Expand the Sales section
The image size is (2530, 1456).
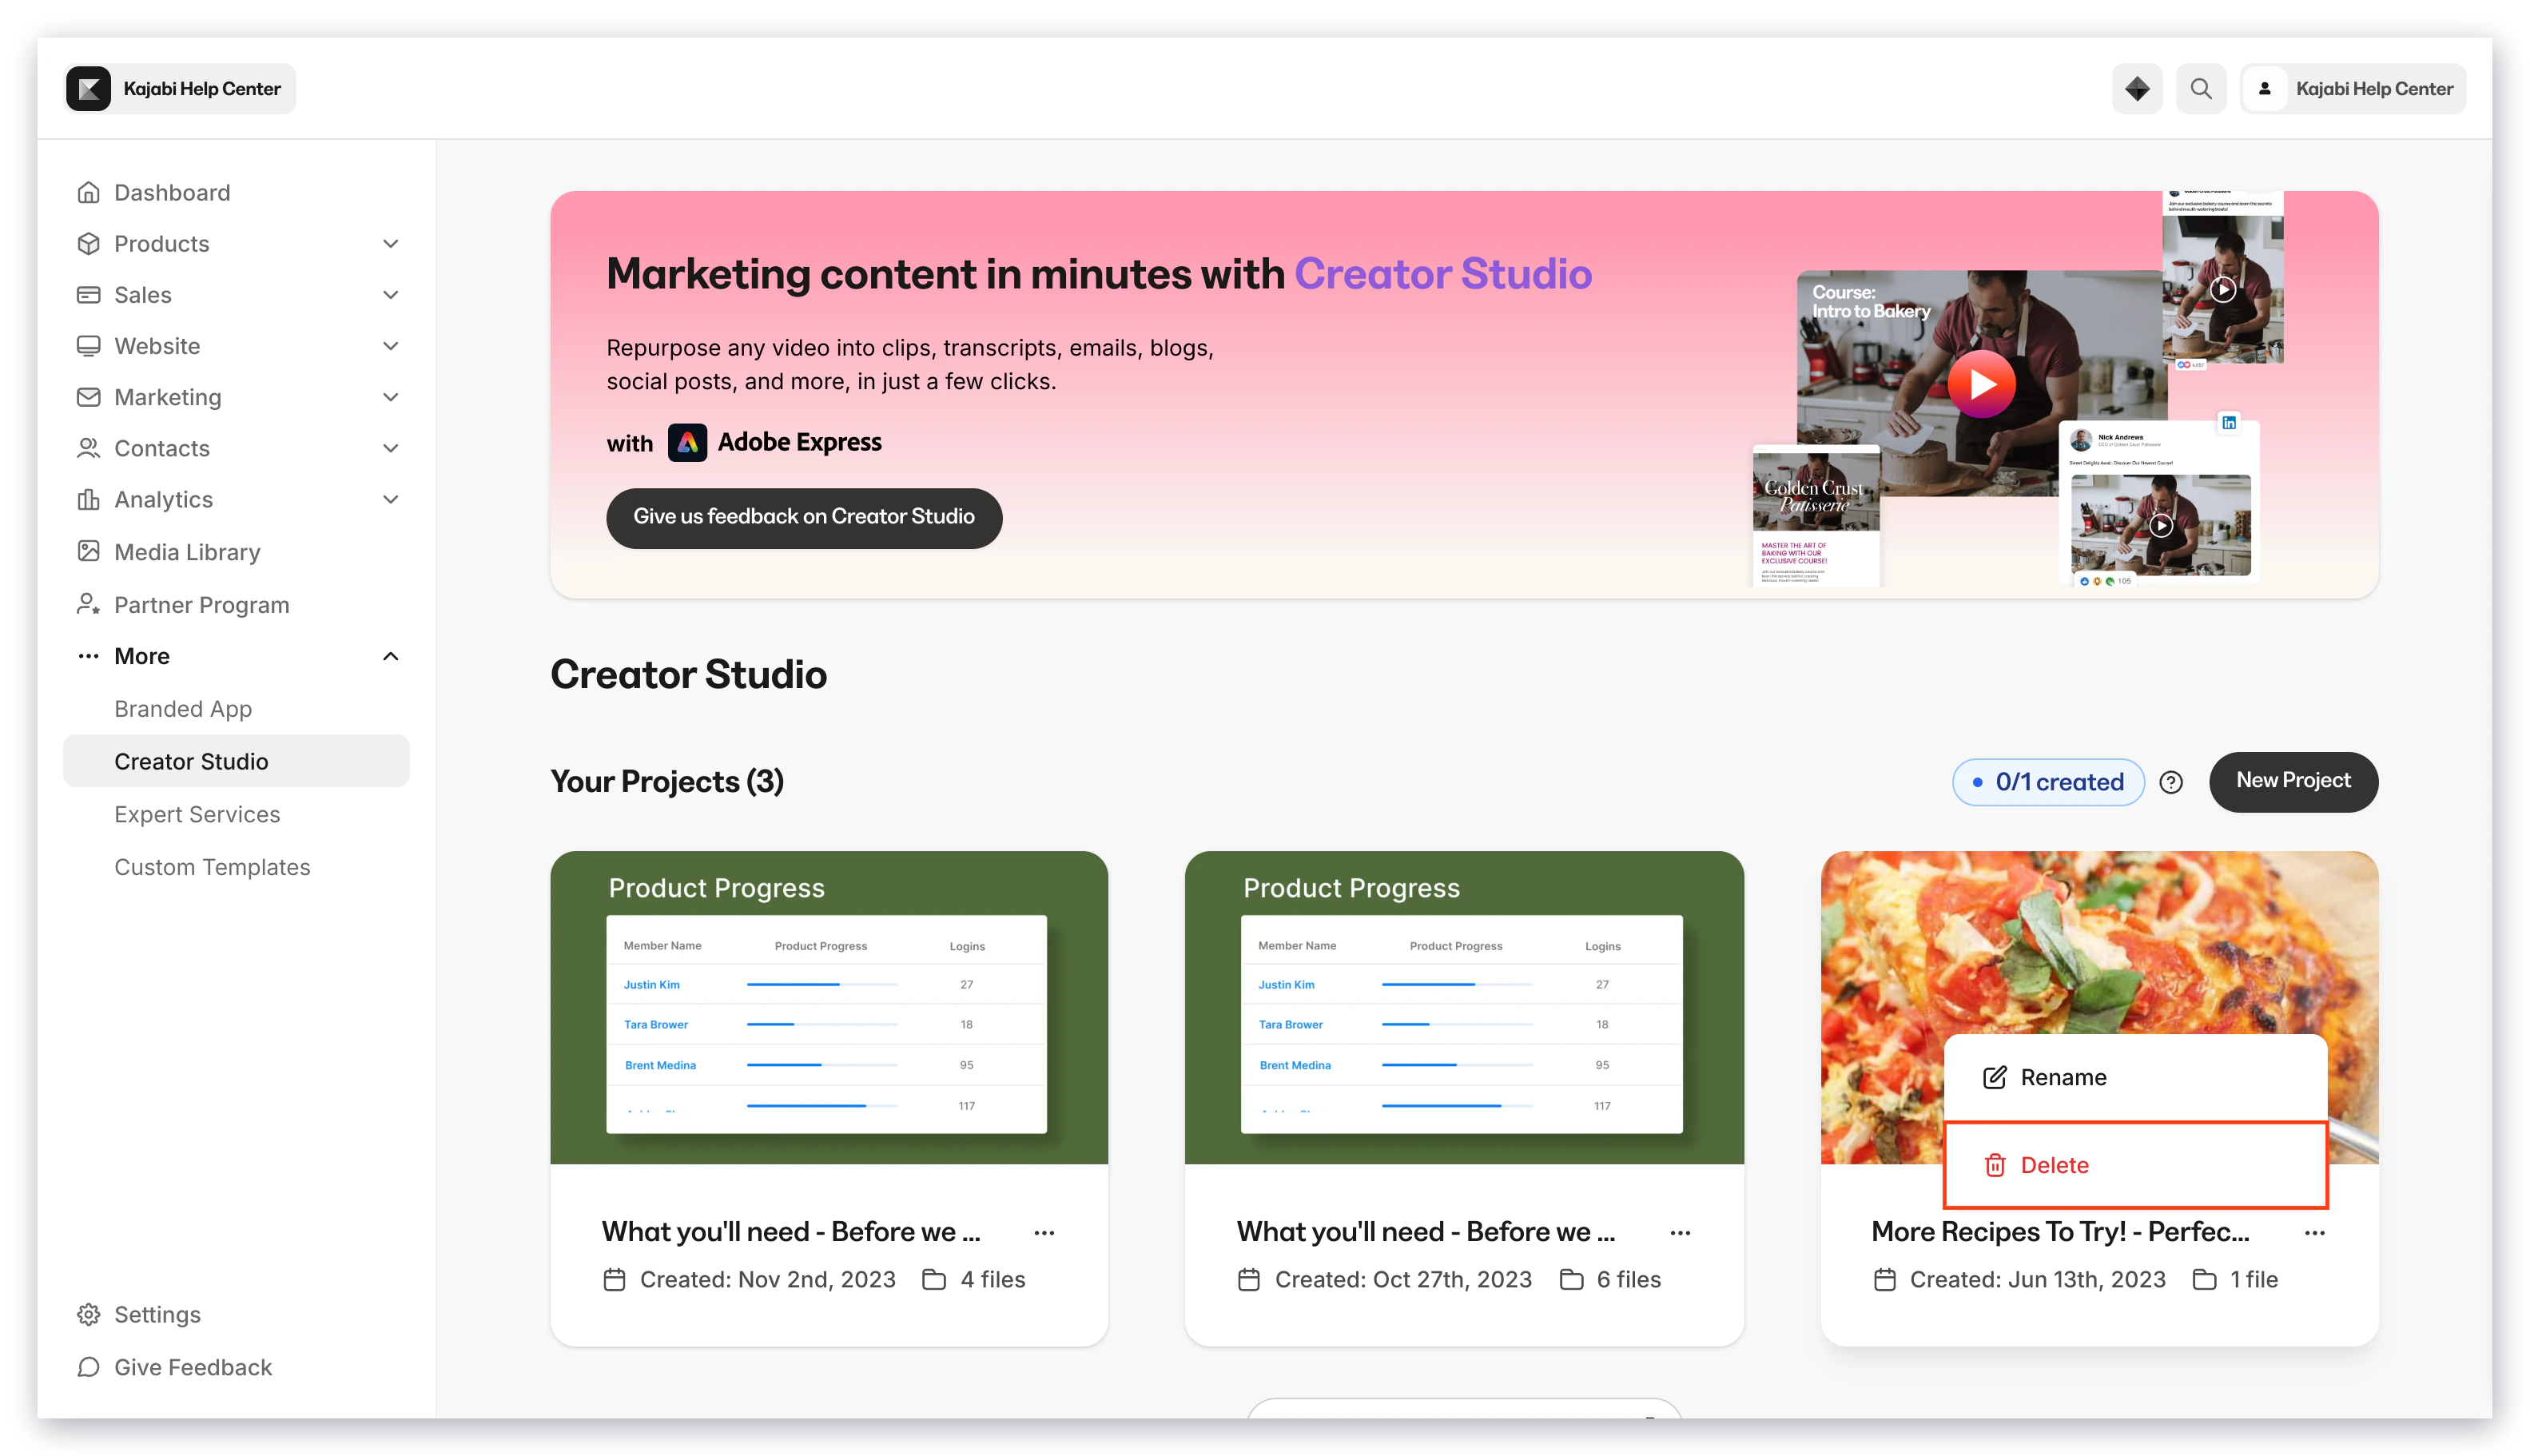click(390, 294)
